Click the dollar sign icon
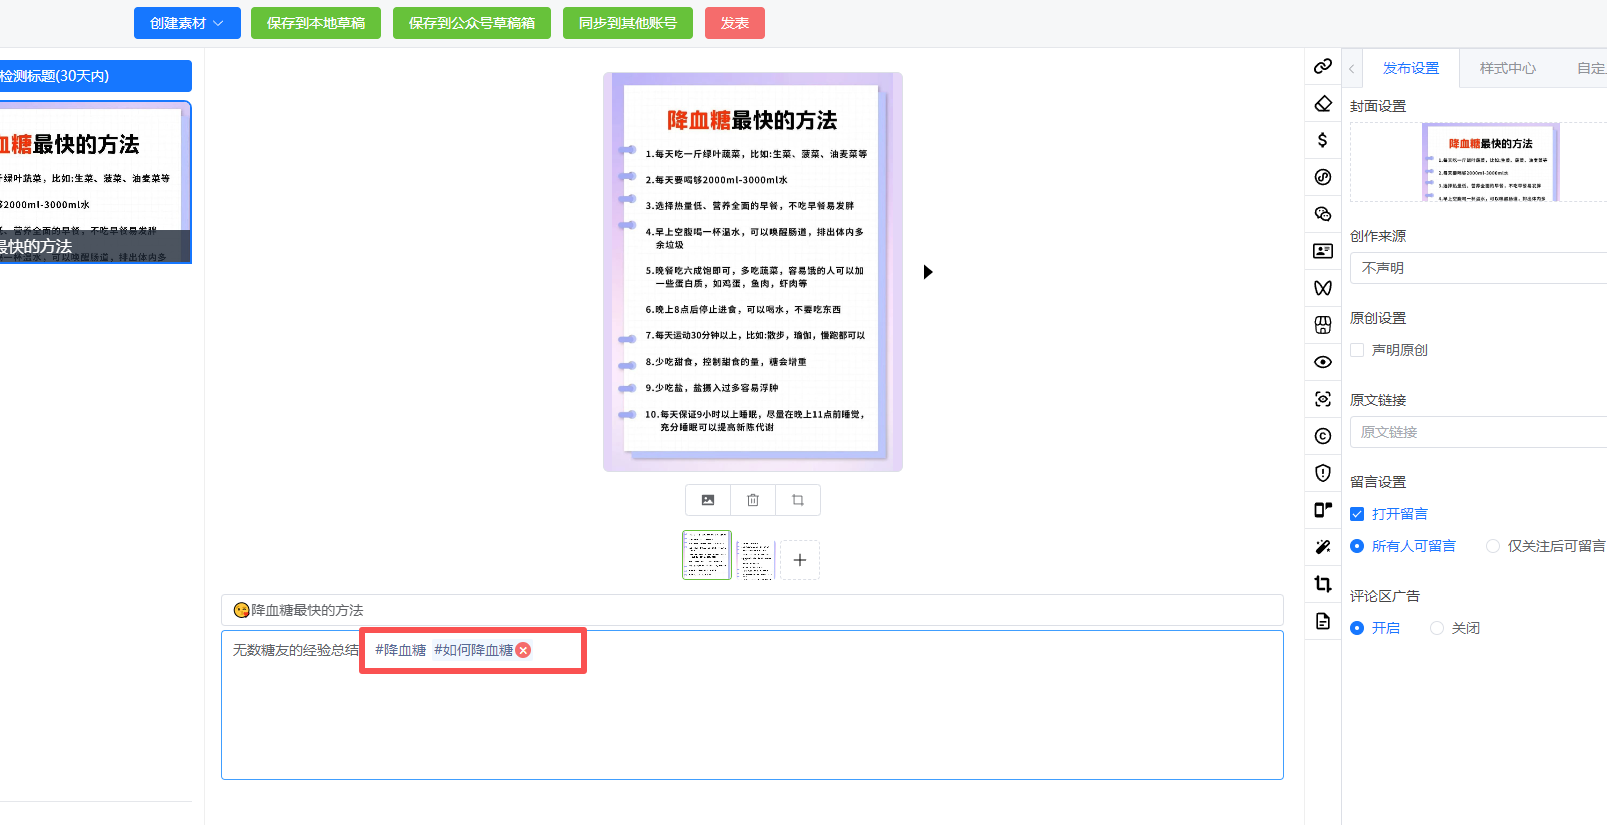Image resolution: width=1607 pixels, height=825 pixels. pyautogui.click(x=1322, y=140)
